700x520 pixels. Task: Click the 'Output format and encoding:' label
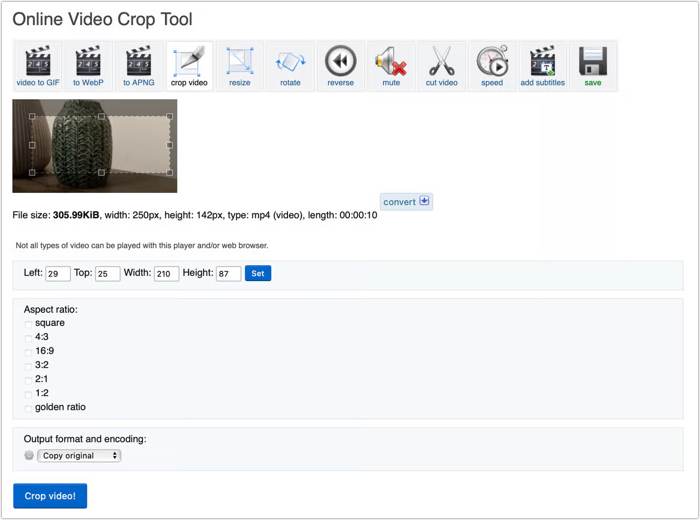coord(85,439)
